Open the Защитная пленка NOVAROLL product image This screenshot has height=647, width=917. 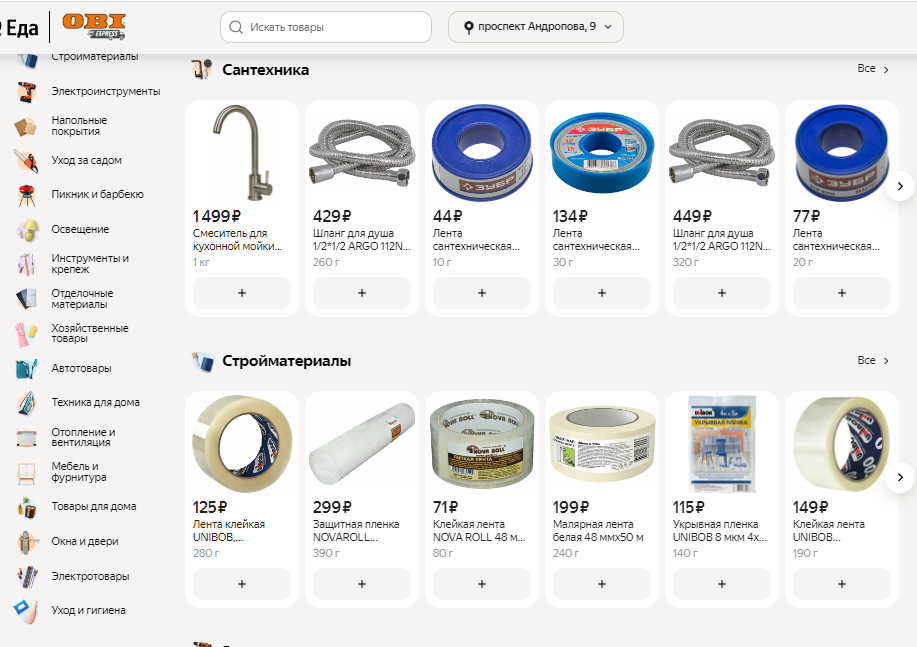pos(361,444)
